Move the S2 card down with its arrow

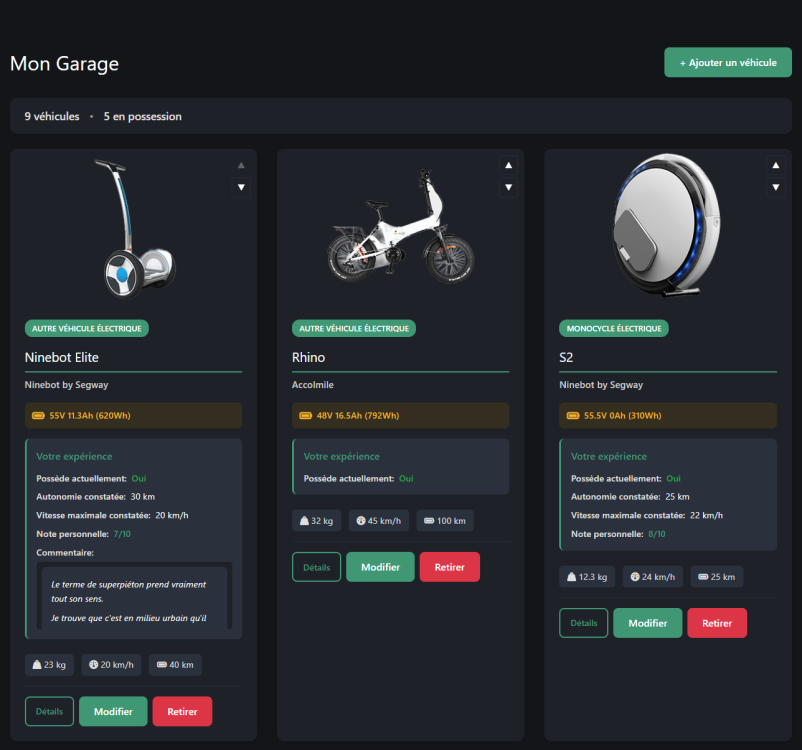775,187
